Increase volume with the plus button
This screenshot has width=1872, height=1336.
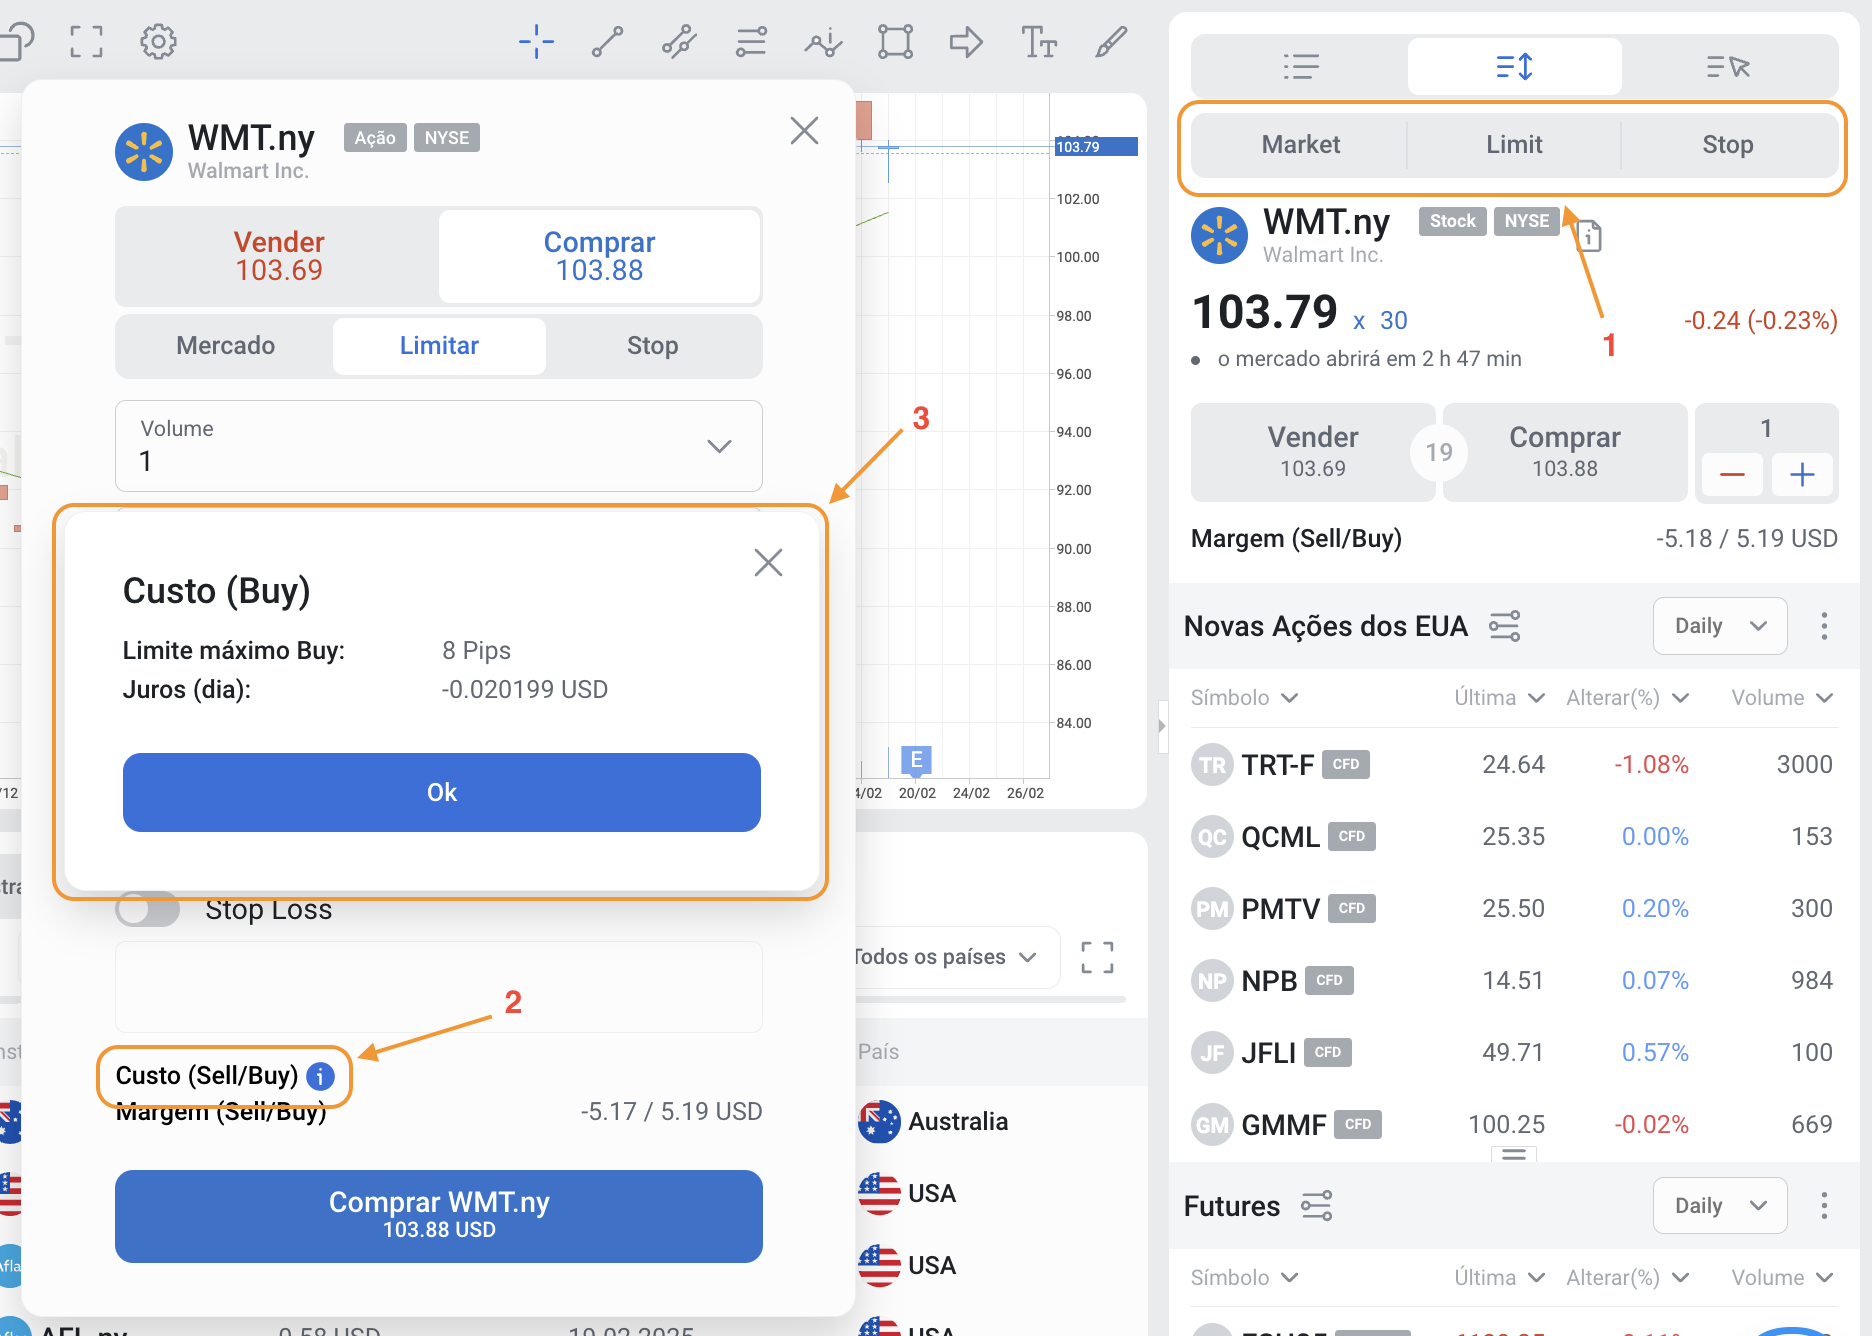point(1802,474)
